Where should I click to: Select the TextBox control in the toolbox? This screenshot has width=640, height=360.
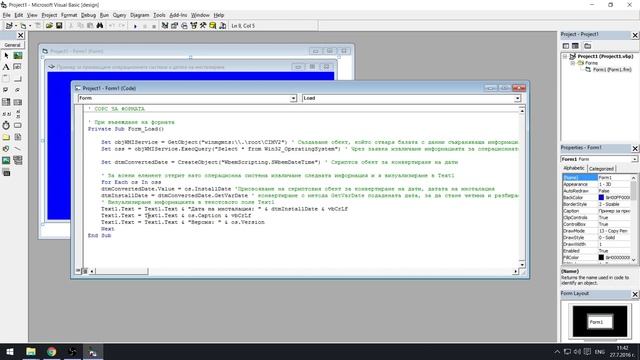[18, 67]
